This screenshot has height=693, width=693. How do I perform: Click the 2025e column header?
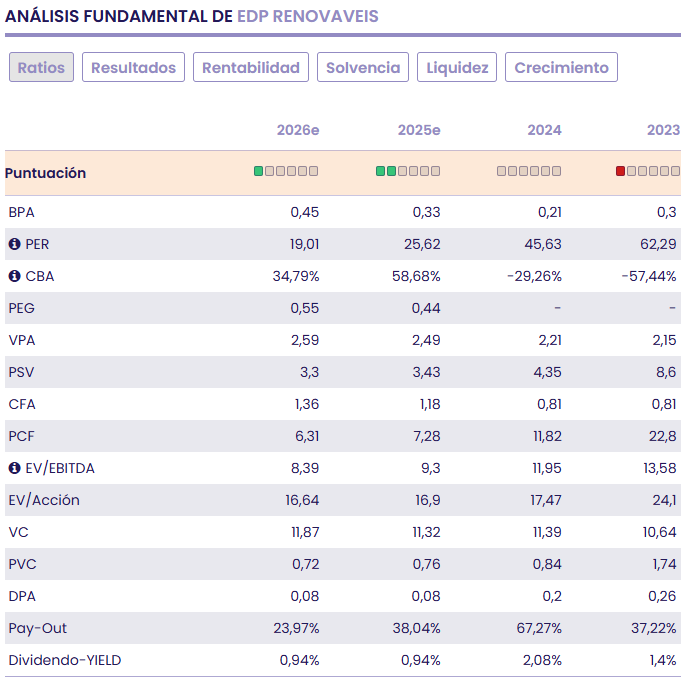[x=419, y=130]
